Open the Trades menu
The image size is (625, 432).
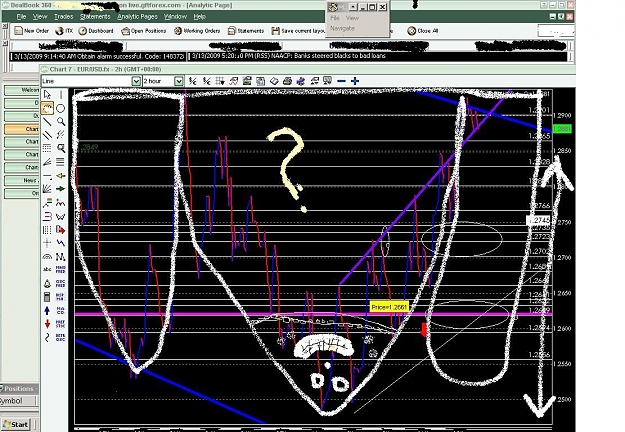[x=64, y=17]
